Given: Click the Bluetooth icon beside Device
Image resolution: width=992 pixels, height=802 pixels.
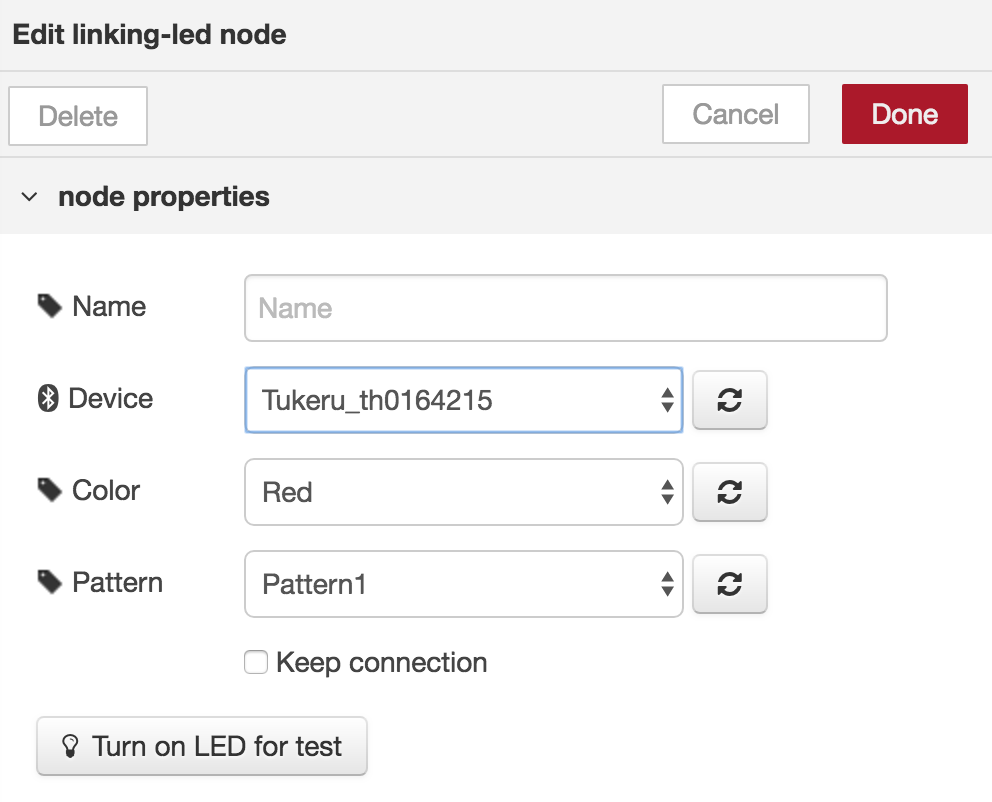Looking at the screenshot, I should click(48, 398).
